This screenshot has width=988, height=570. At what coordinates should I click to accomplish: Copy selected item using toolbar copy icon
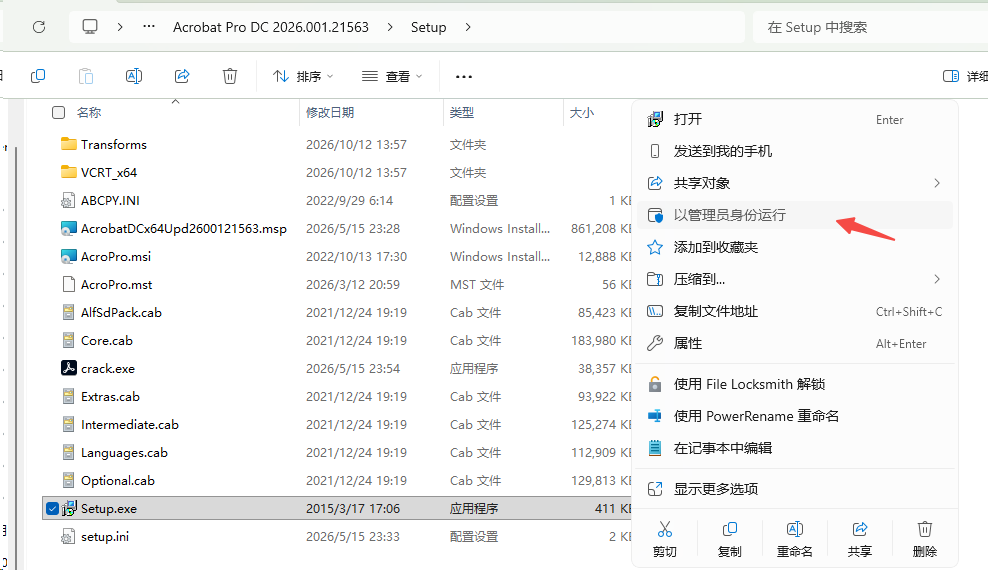(x=38, y=76)
